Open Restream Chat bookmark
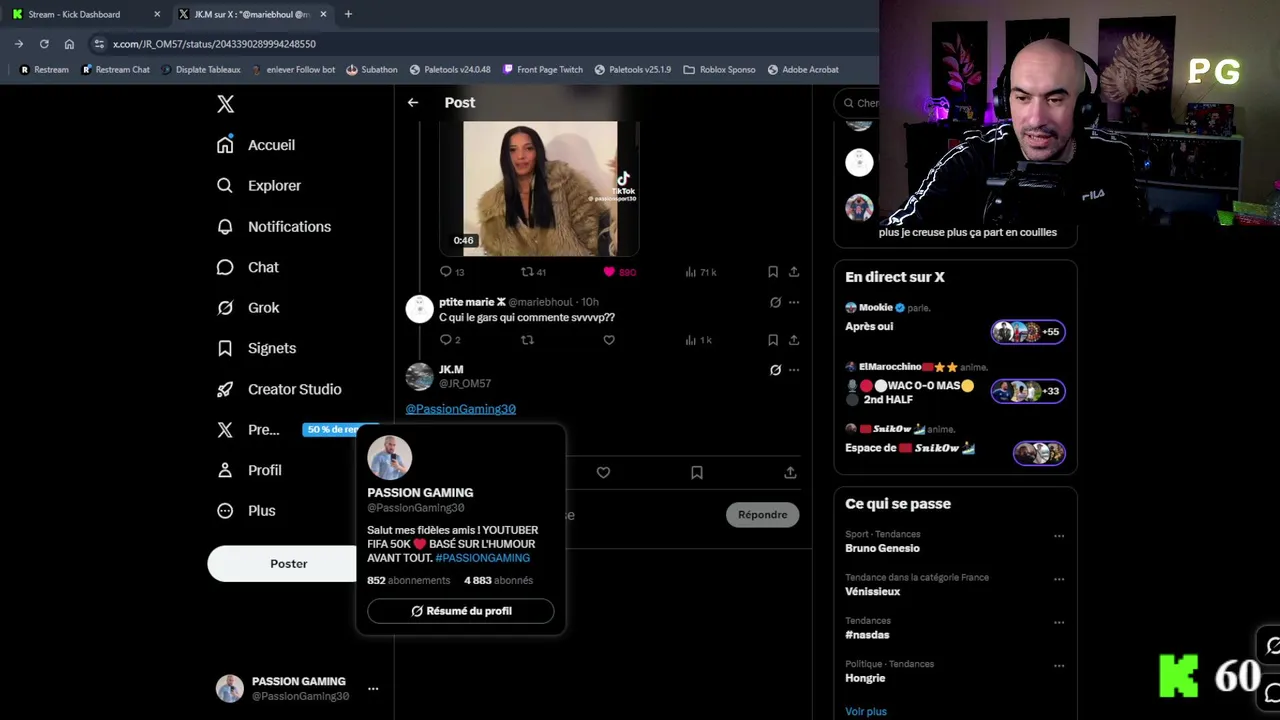This screenshot has width=1280, height=720. [x=115, y=70]
